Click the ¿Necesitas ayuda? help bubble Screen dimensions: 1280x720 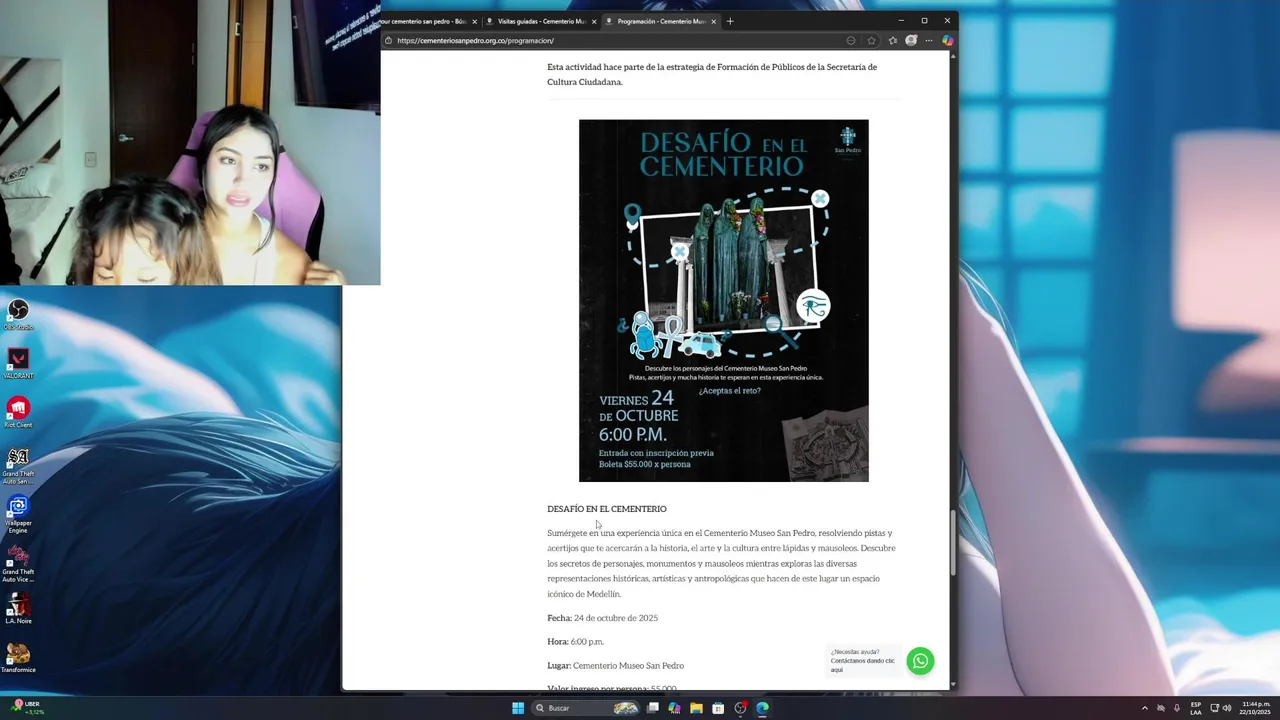(x=865, y=661)
